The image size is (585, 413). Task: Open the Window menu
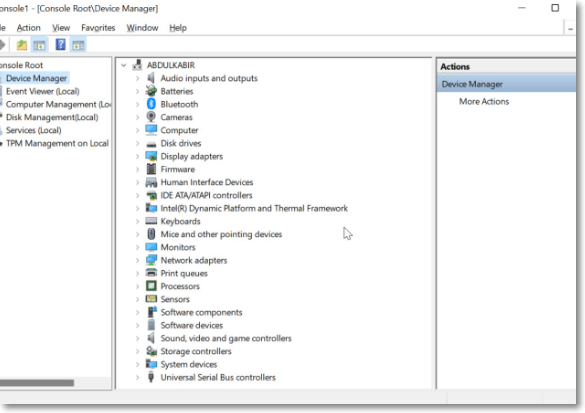pyautogui.click(x=142, y=28)
